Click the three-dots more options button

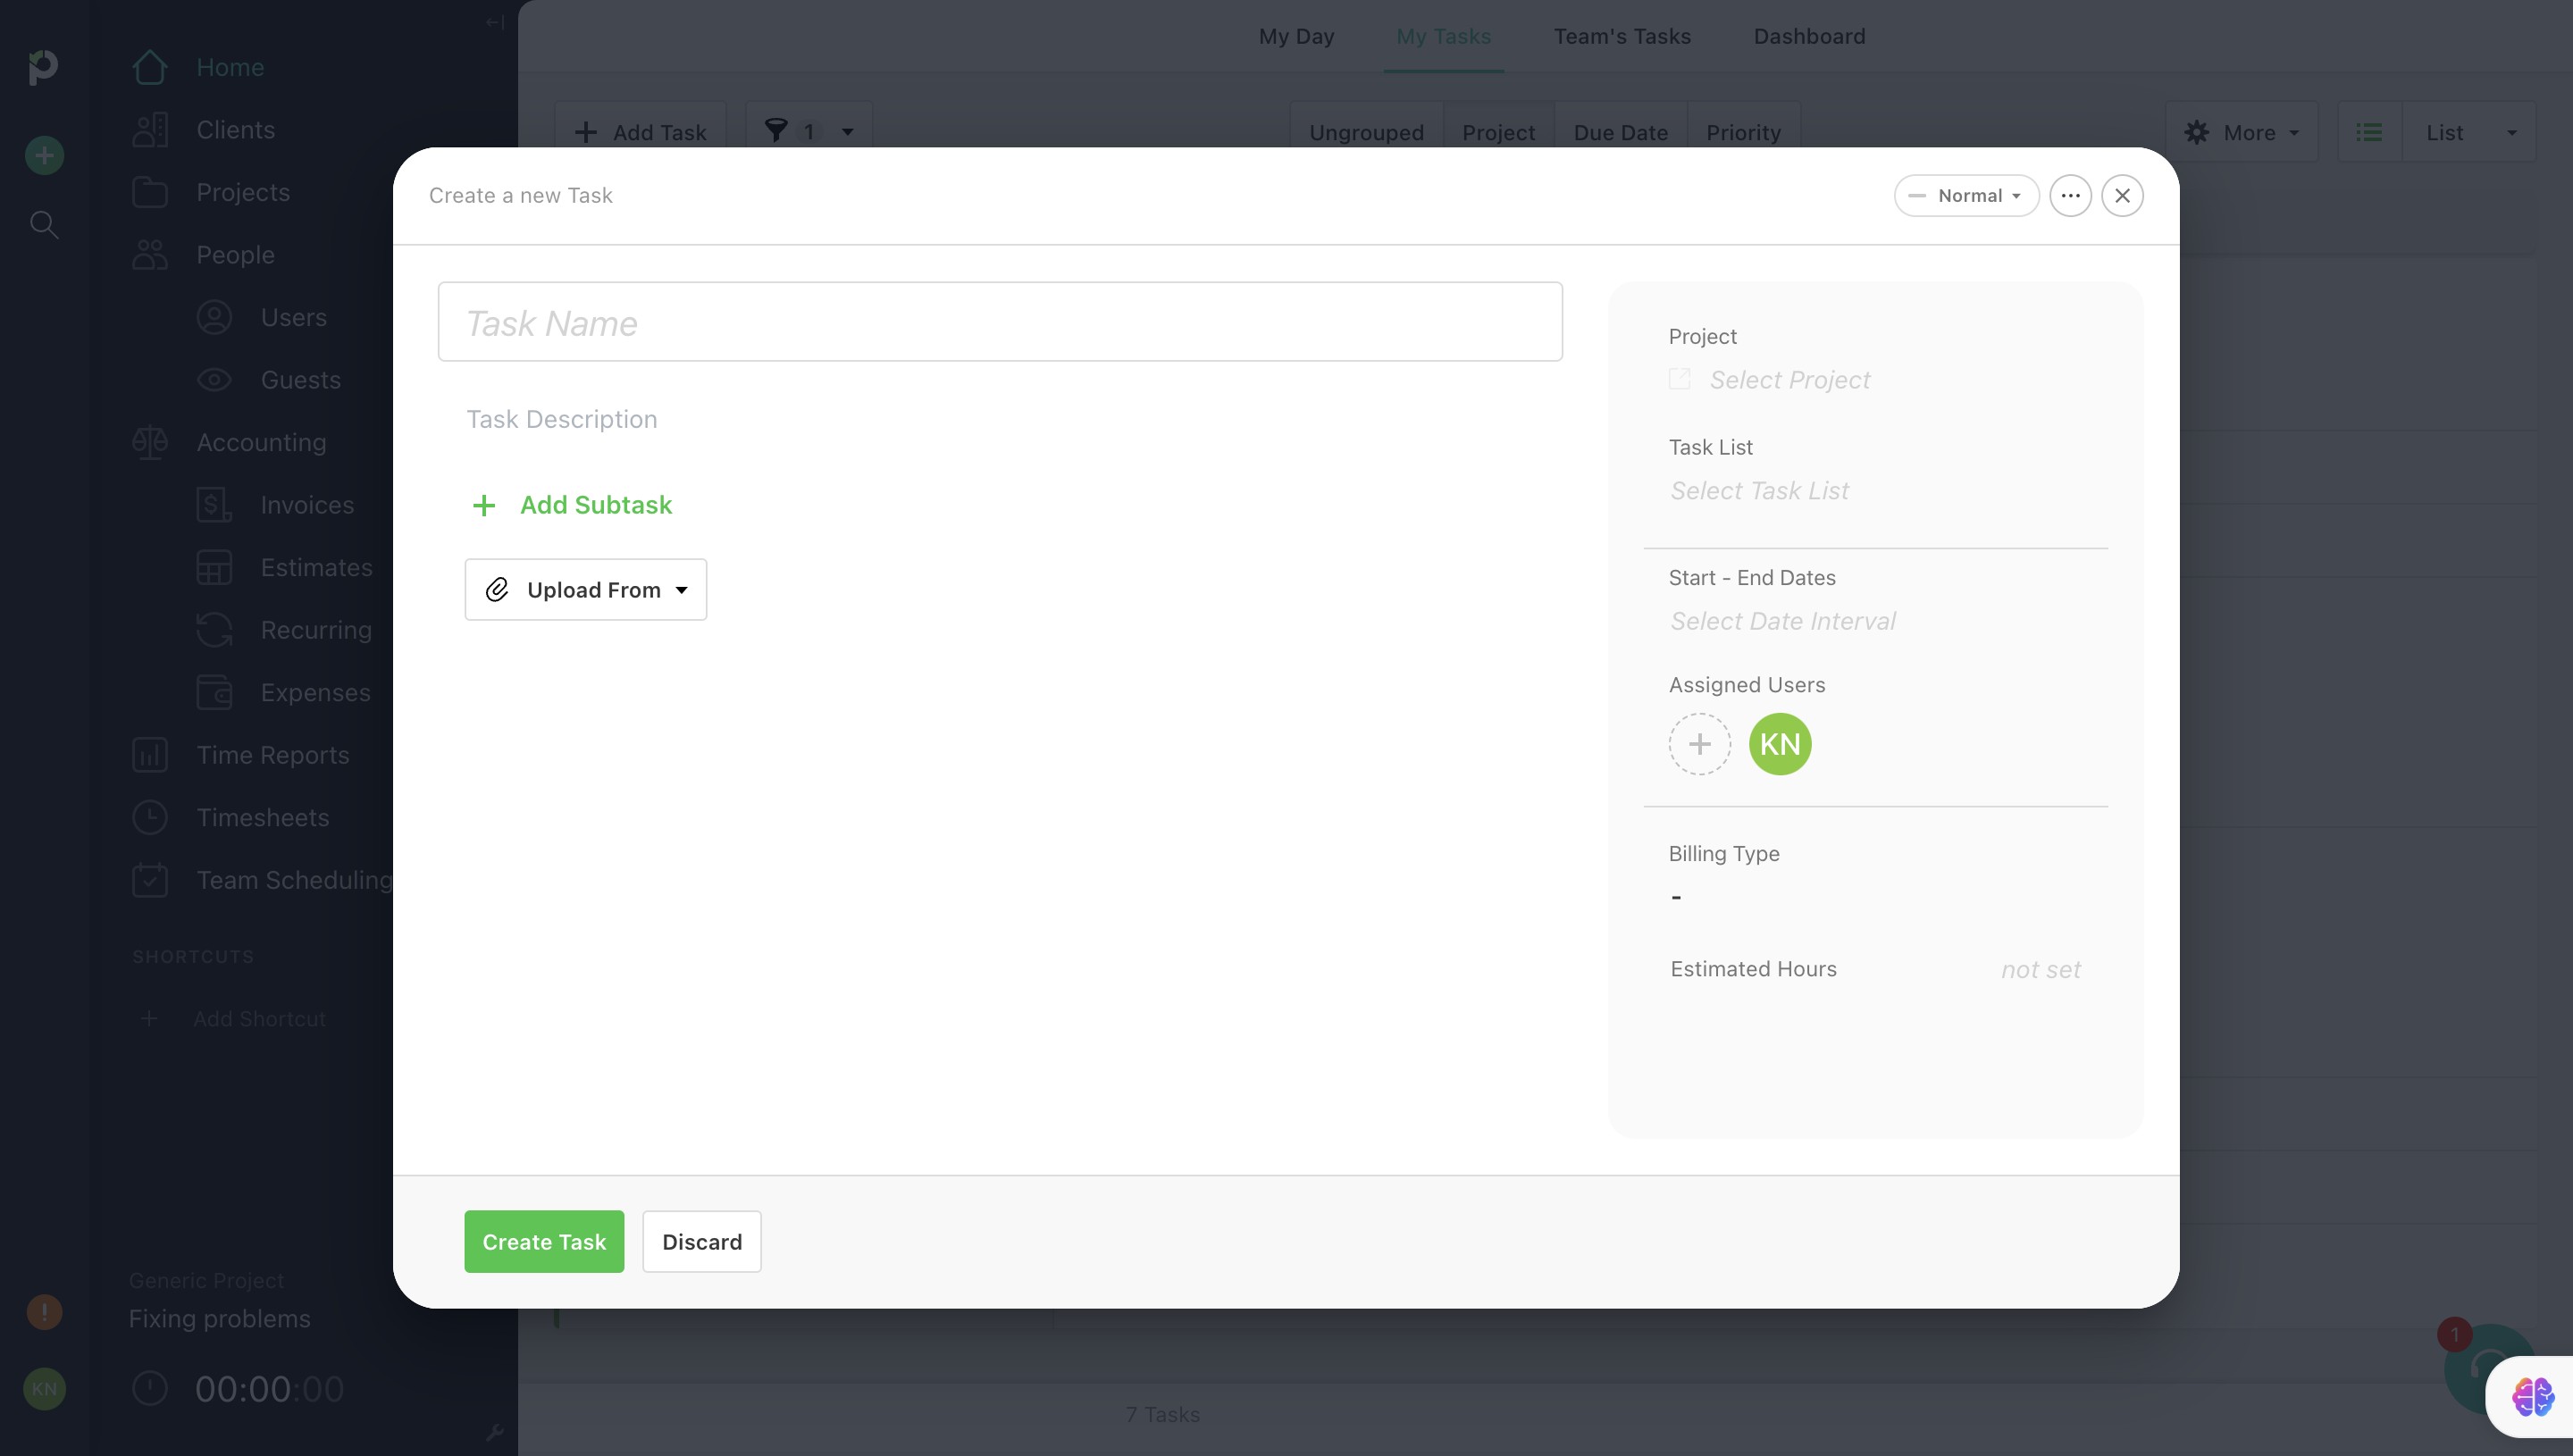pos(2070,196)
